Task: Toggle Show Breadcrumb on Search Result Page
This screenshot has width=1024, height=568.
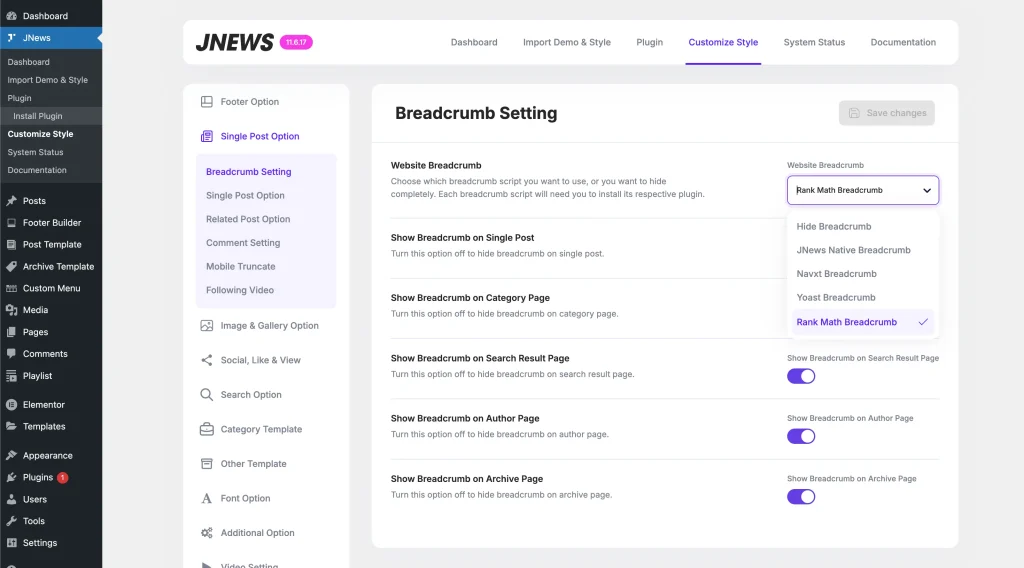Action: [801, 376]
